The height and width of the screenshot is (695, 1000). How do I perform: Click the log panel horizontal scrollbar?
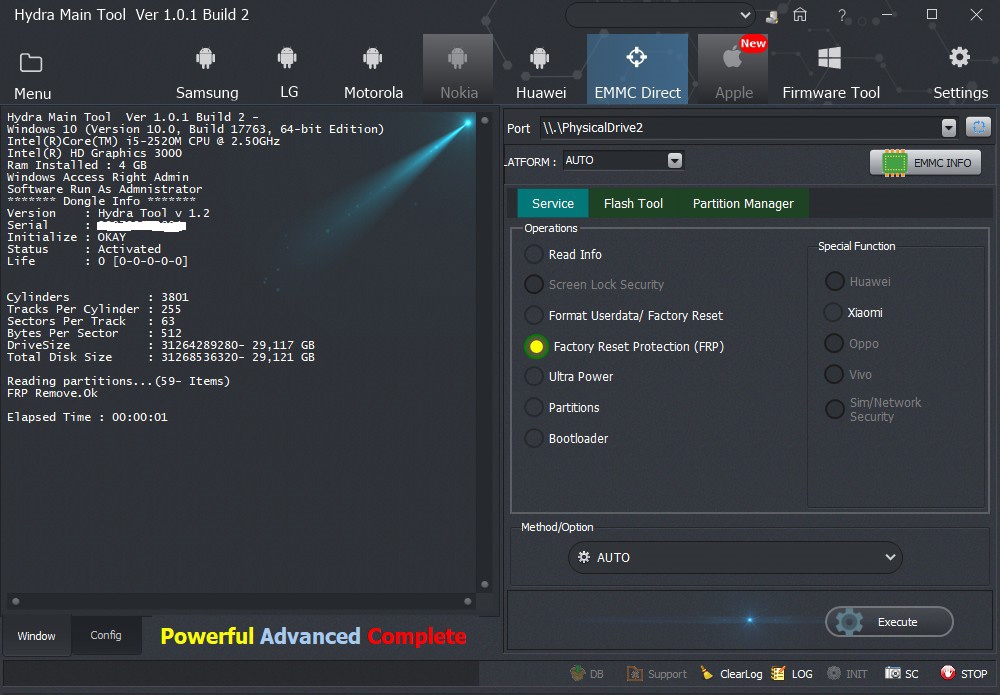[x=242, y=601]
